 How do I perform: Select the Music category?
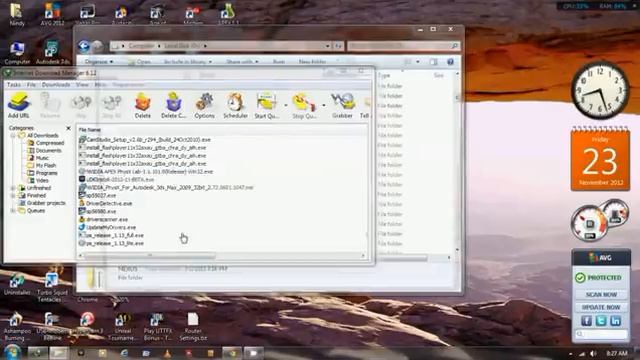point(42,158)
